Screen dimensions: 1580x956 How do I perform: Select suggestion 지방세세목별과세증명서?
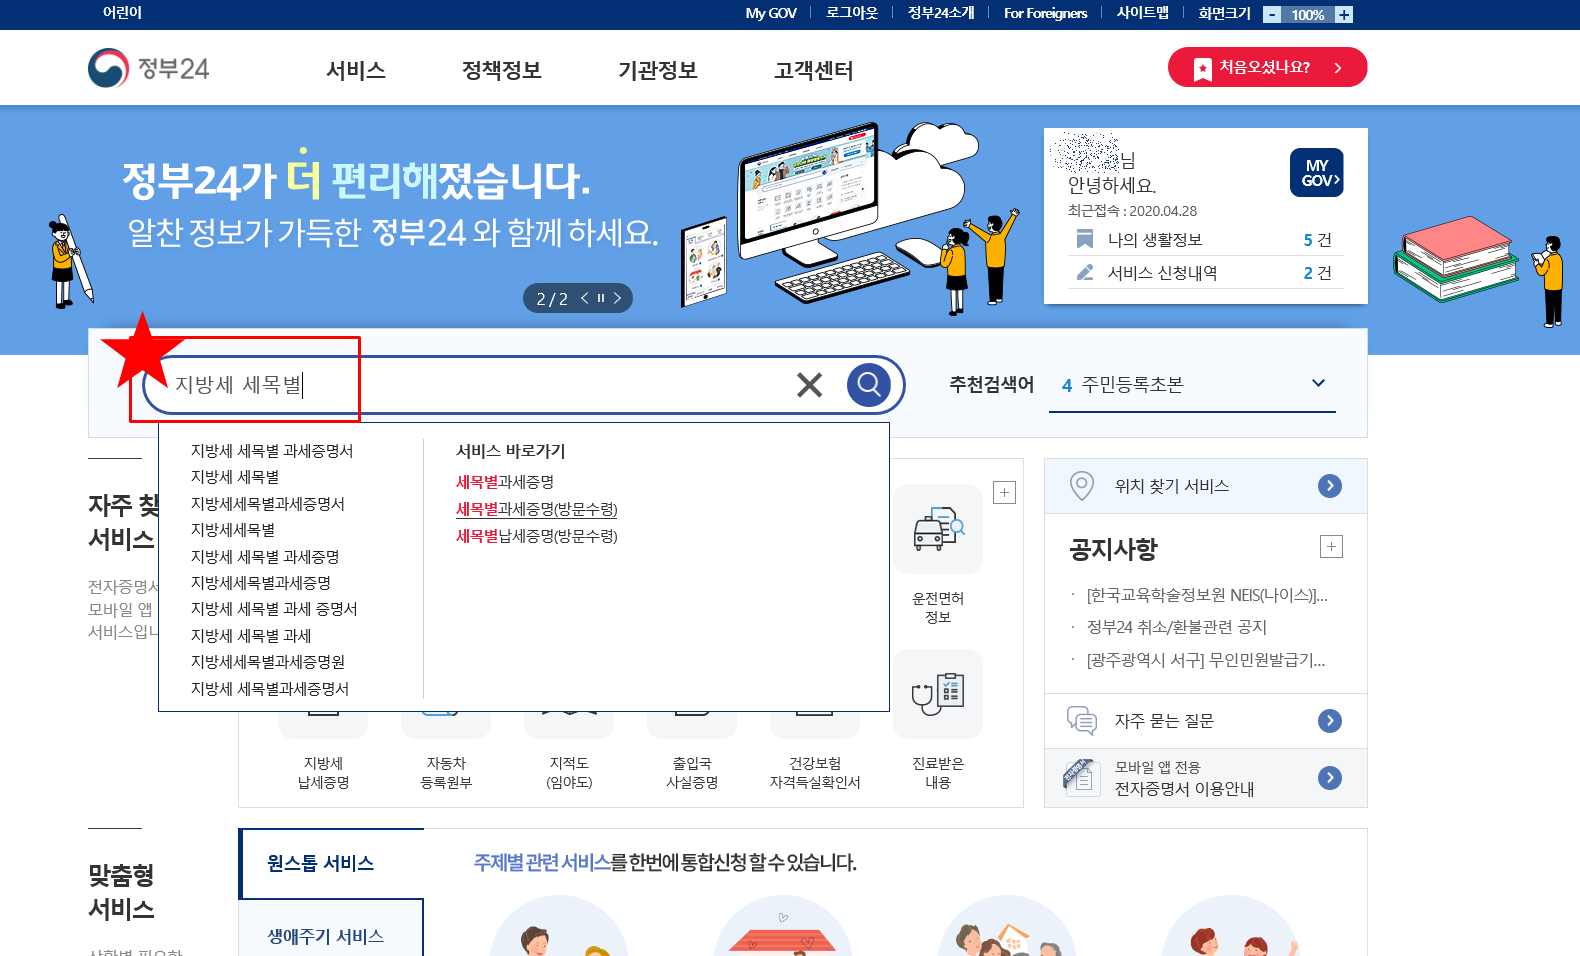click(268, 504)
